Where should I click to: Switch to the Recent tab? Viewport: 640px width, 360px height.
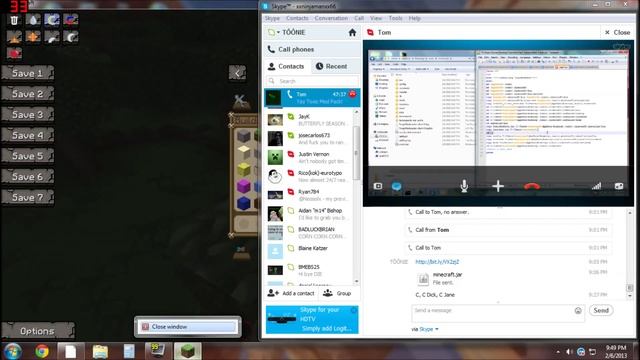click(x=331, y=66)
